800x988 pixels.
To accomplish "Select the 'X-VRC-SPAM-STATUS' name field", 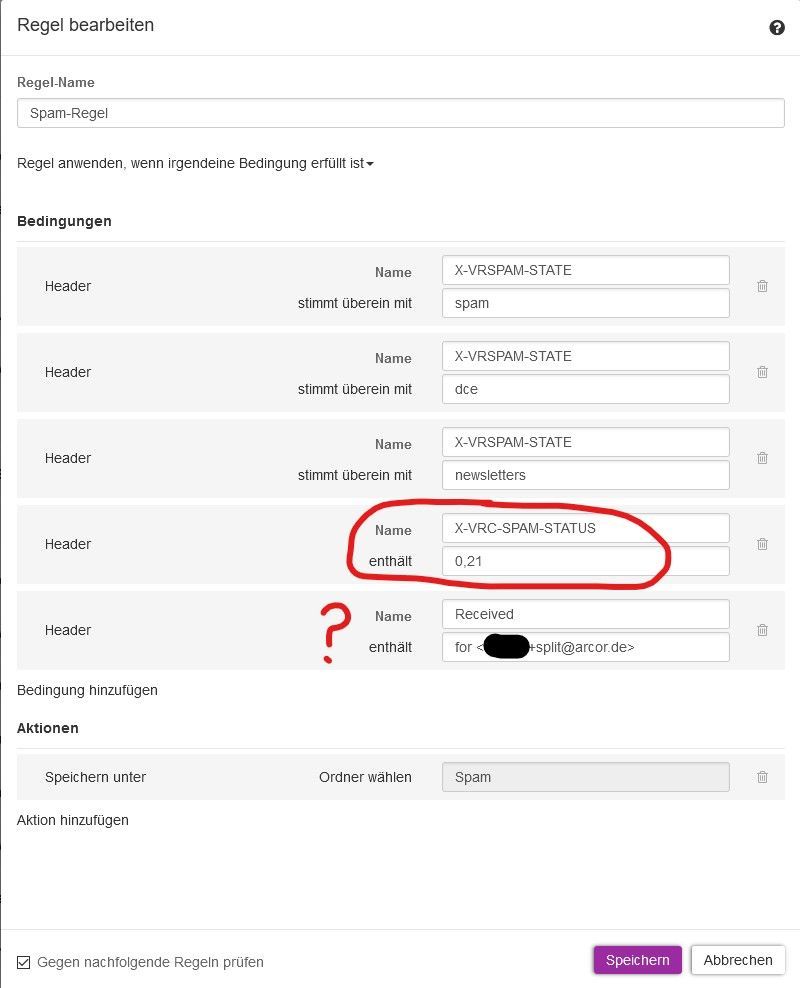I will (585, 528).
